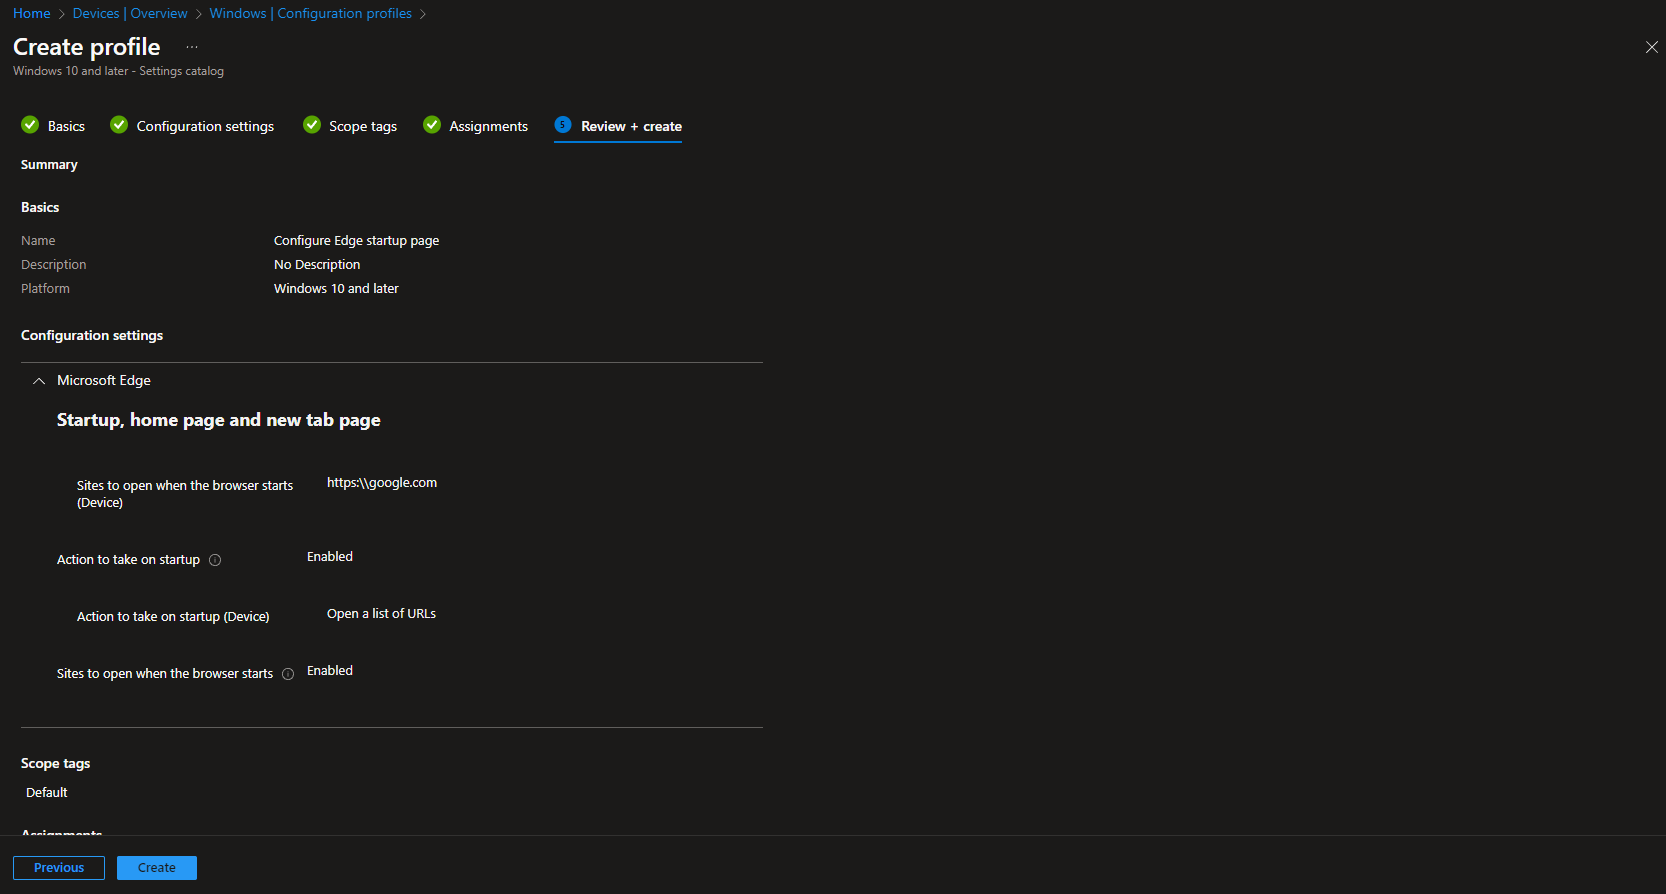This screenshot has height=894, width=1666.
Task: Collapse the Microsoft Edge section chevron
Action: (x=39, y=381)
